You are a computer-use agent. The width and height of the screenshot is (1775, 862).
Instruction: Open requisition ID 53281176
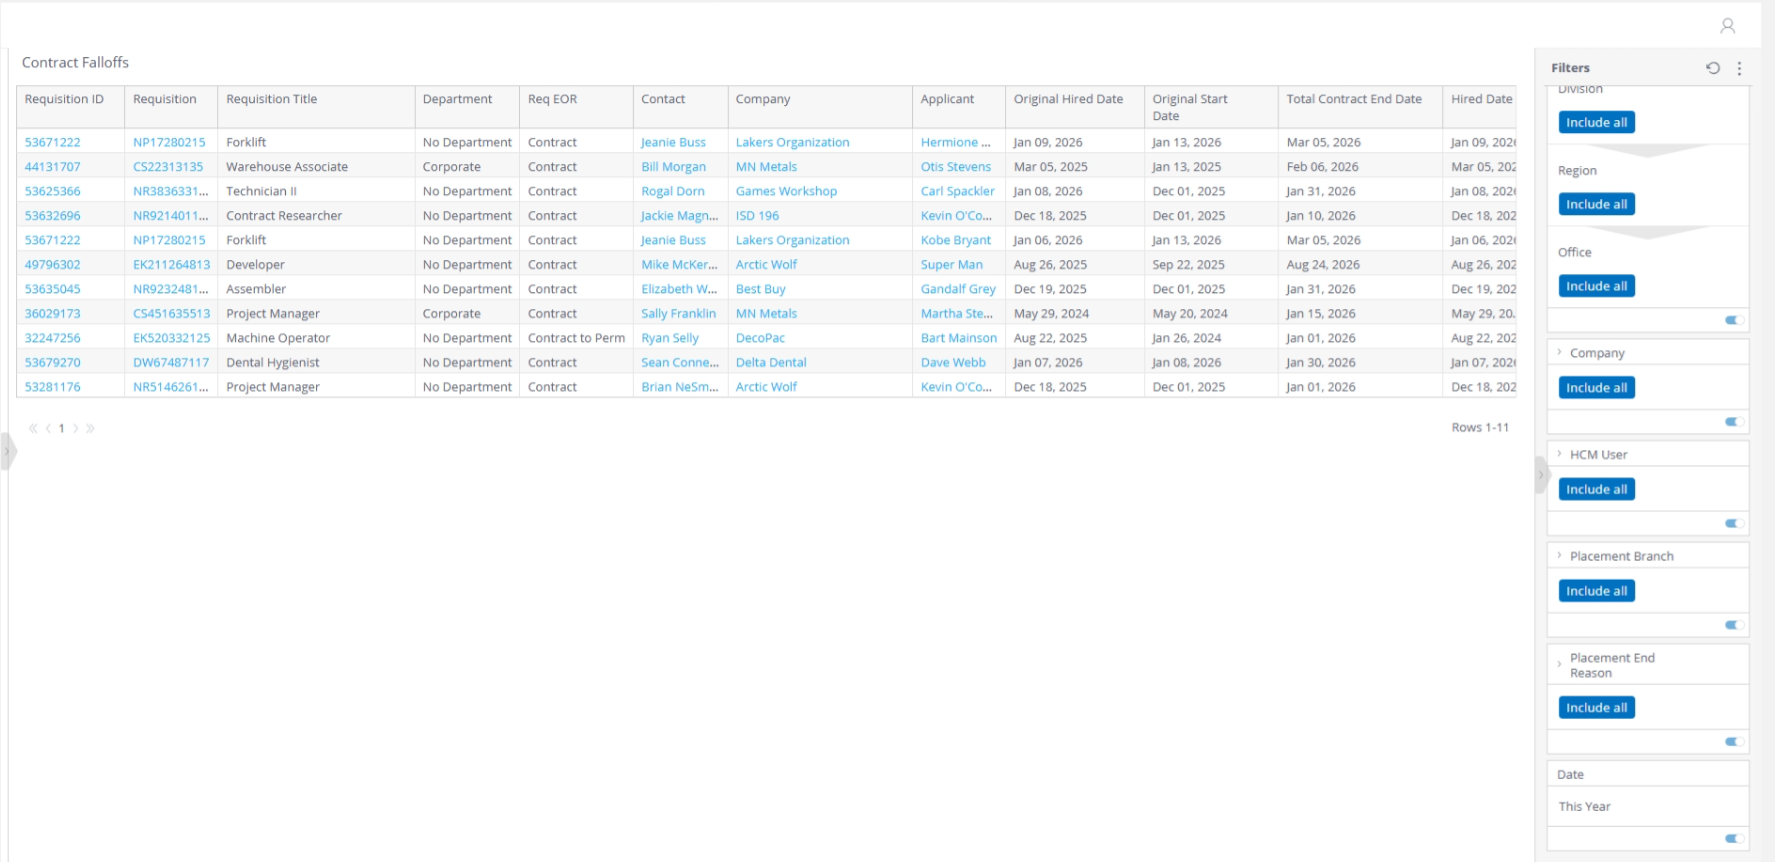pyautogui.click(x=52, y=387)
